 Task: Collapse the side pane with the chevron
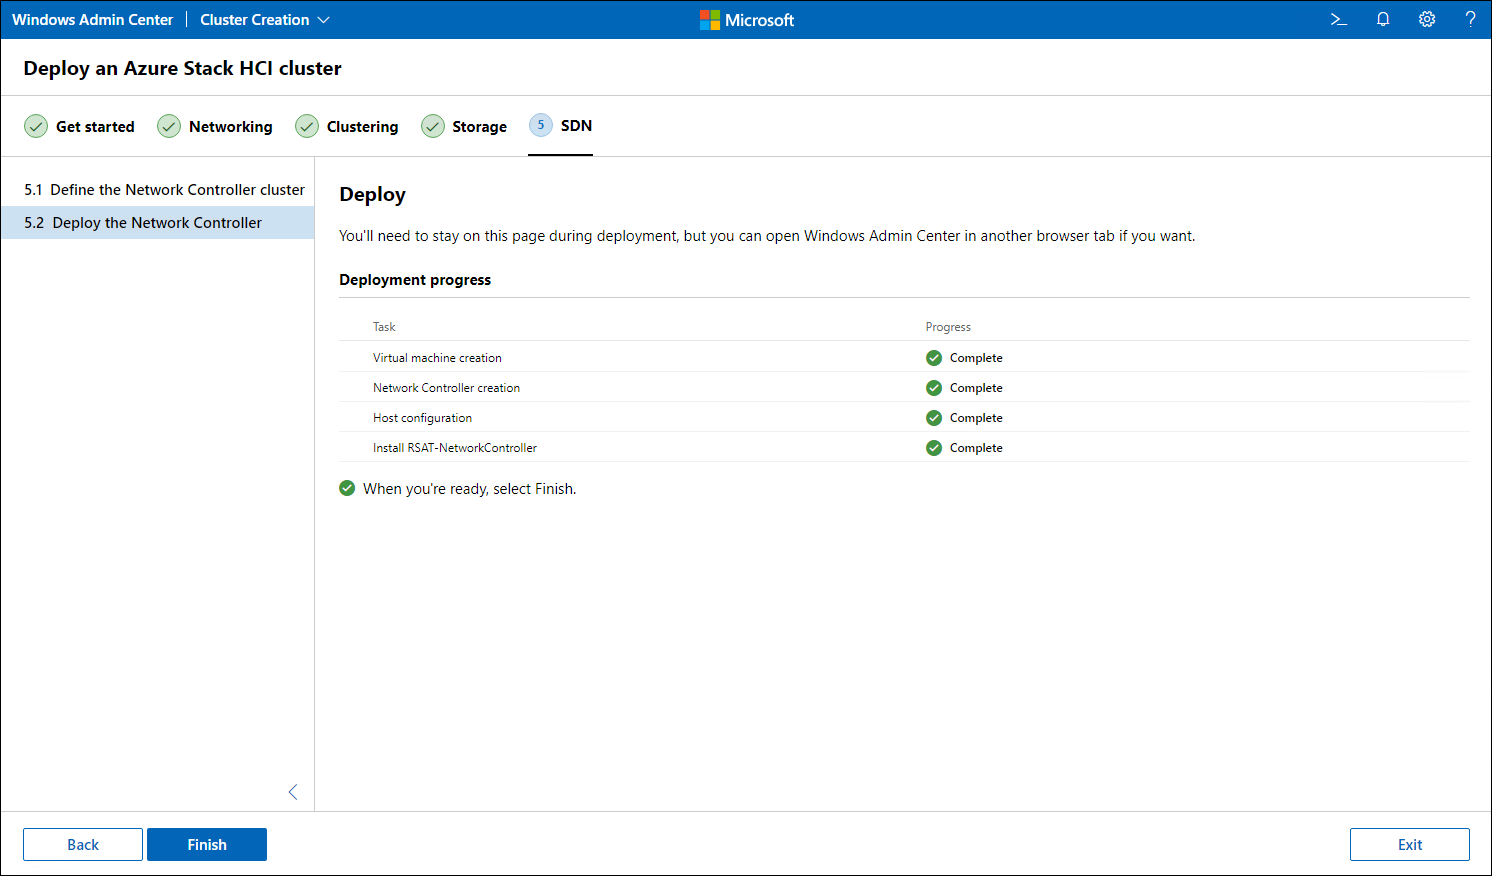[293, 792]
